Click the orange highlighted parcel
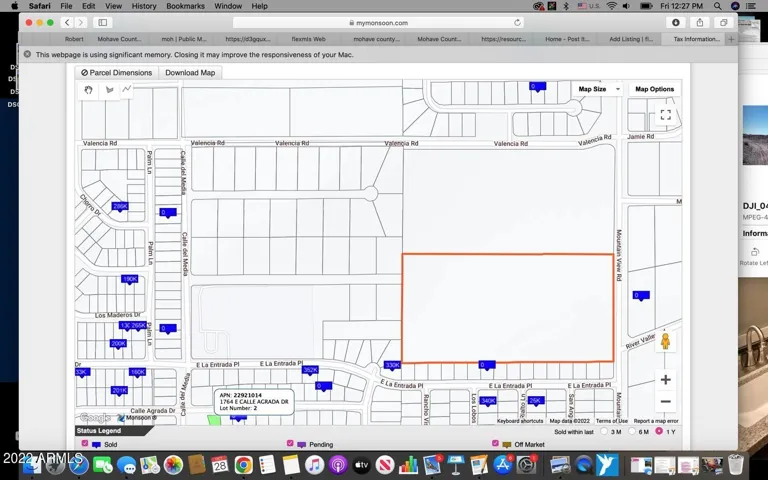 click(507, 308)
